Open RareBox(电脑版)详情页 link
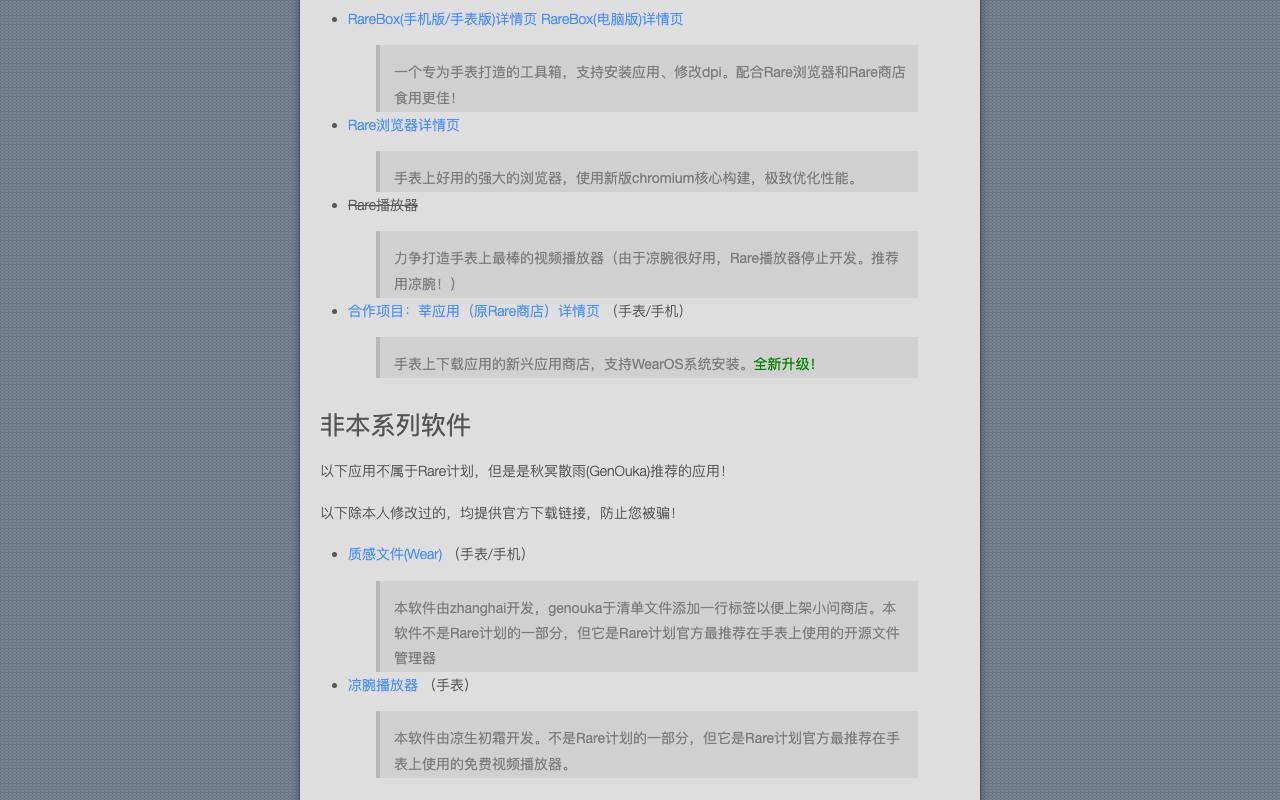 pos(612,19)
